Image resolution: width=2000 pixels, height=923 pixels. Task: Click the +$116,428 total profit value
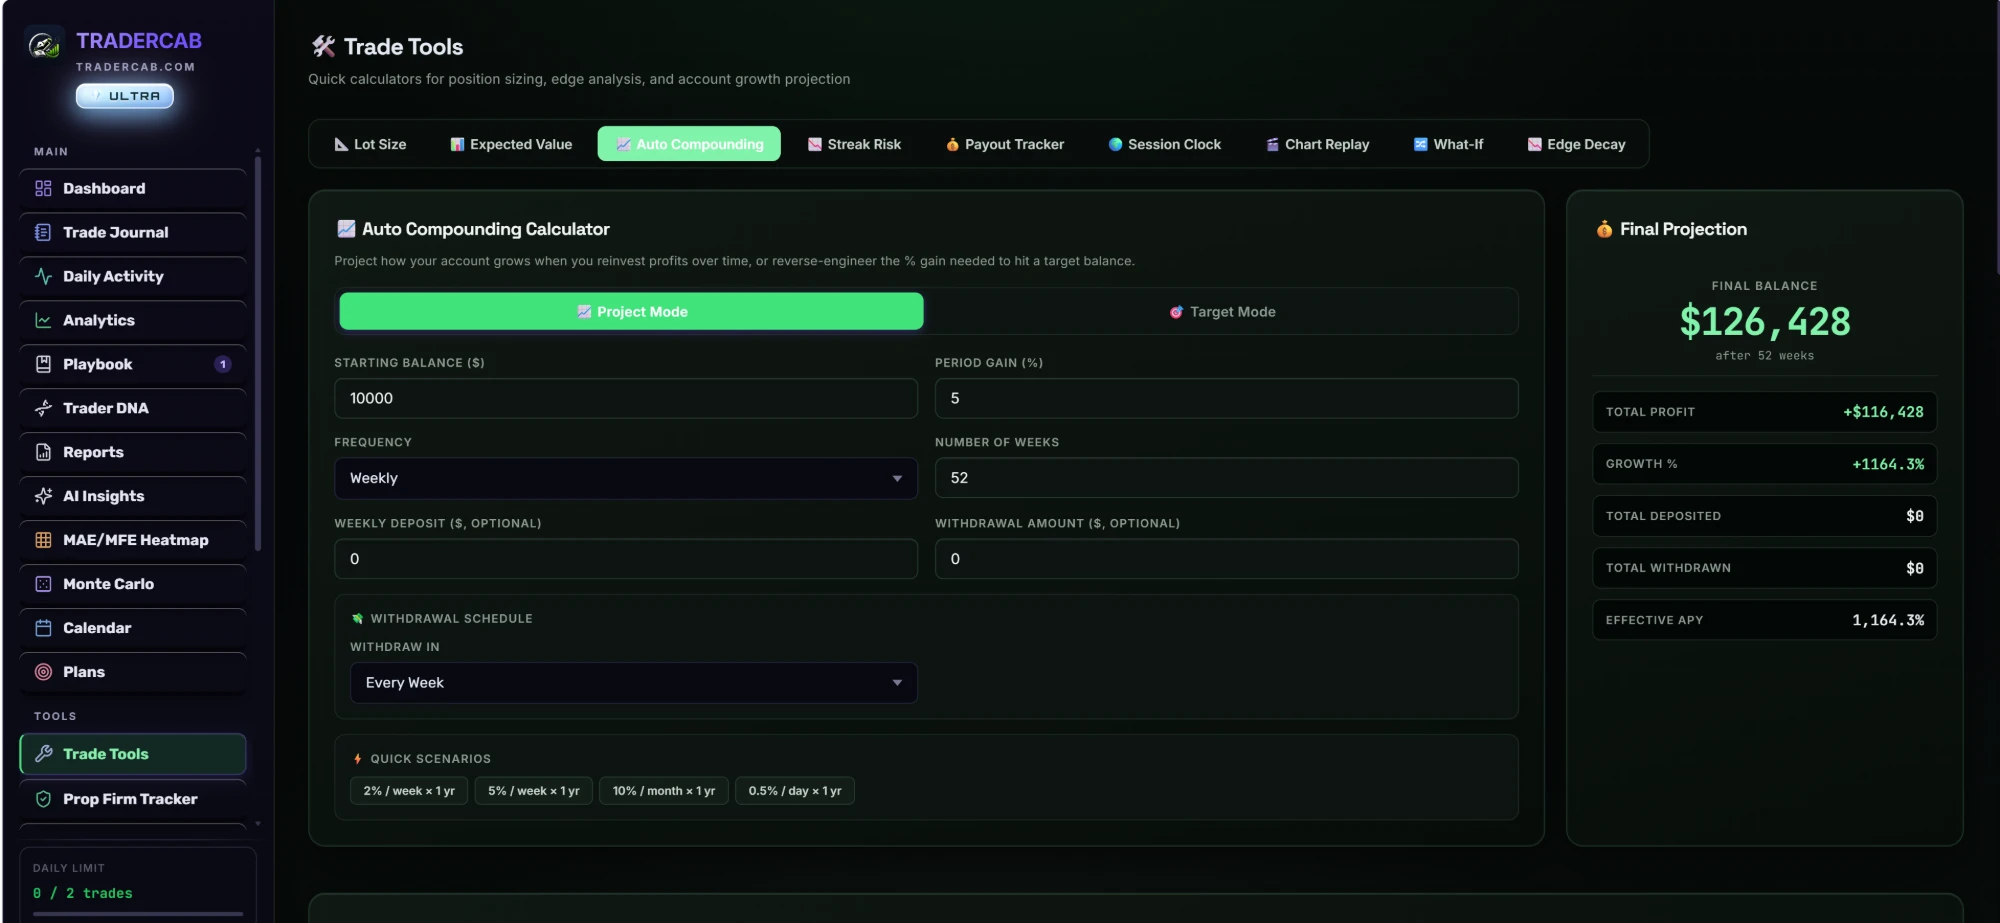point(1883,412)
